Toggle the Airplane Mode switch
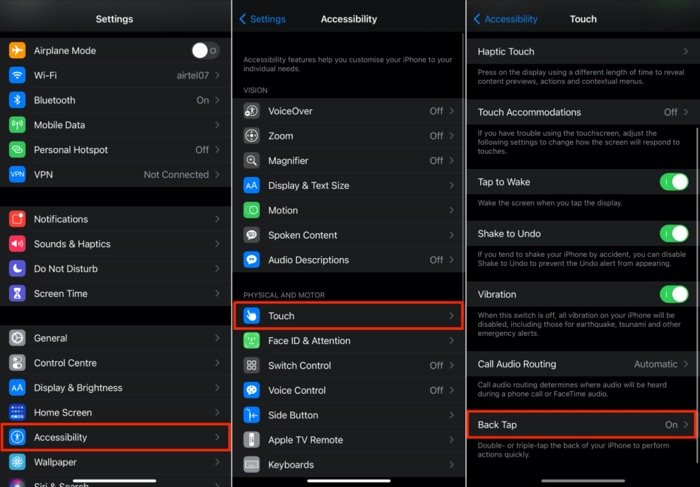The image size is (700, 487). (x=205, y=50)
